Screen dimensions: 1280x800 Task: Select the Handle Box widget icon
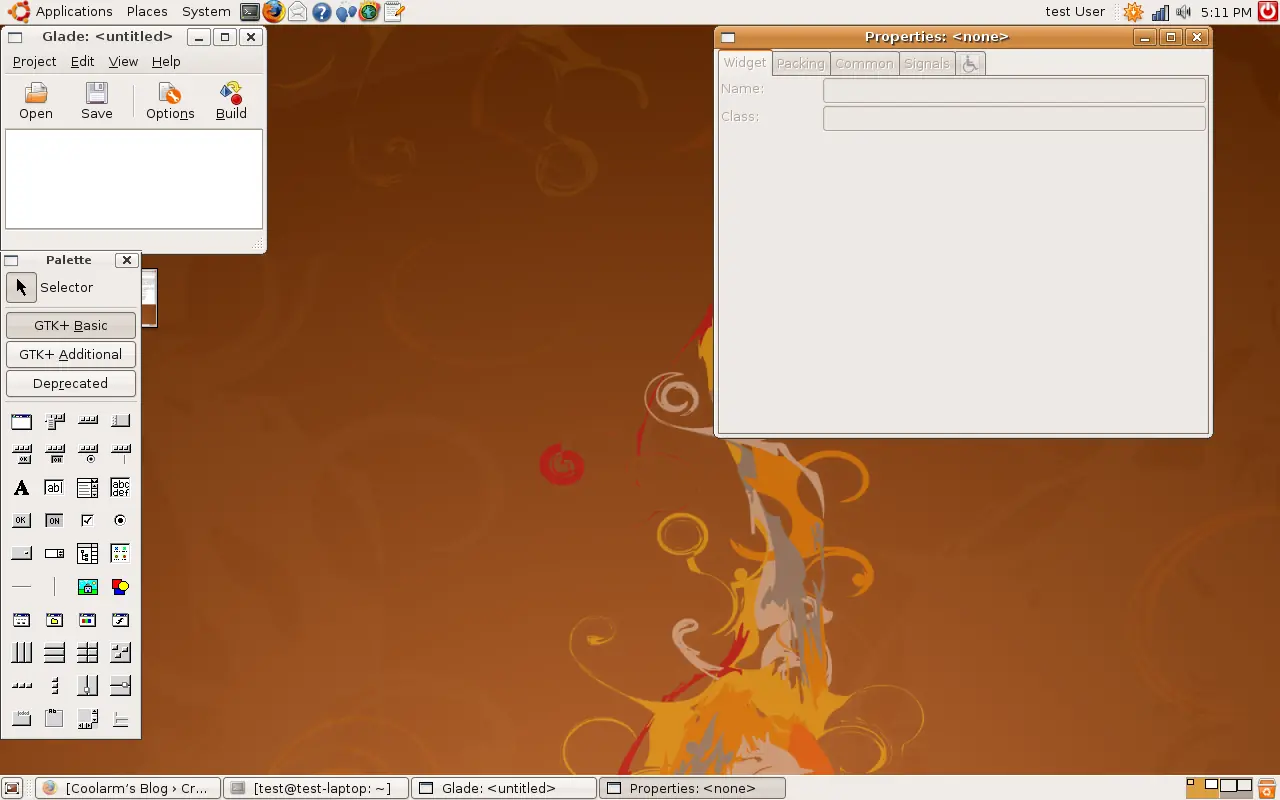tap(121, 421)
